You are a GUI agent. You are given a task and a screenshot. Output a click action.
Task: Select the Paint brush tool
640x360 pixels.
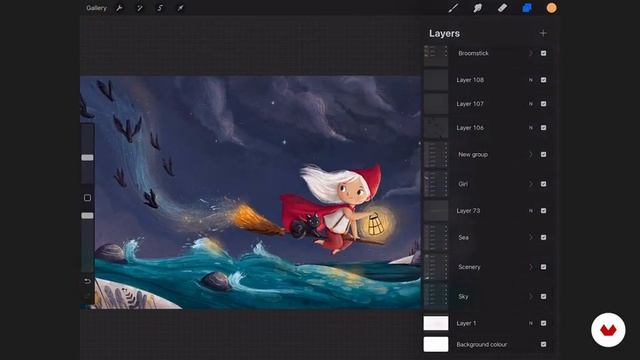tap(453, 8)
